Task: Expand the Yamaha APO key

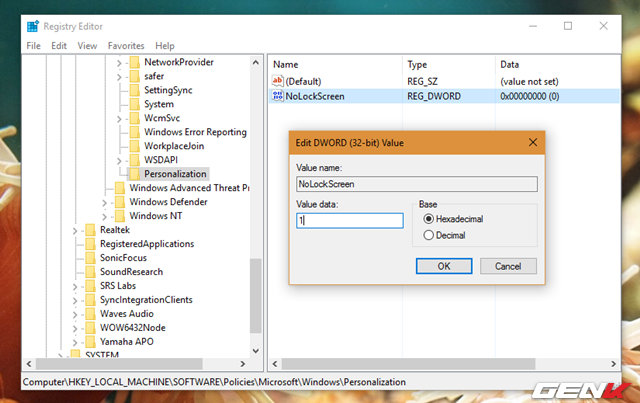Action: tap(75, 343)
